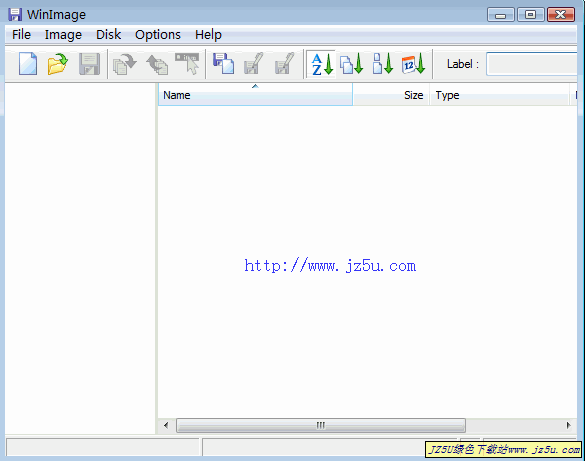
Task: Click the New image icon
Action: [x=28, y=64]
